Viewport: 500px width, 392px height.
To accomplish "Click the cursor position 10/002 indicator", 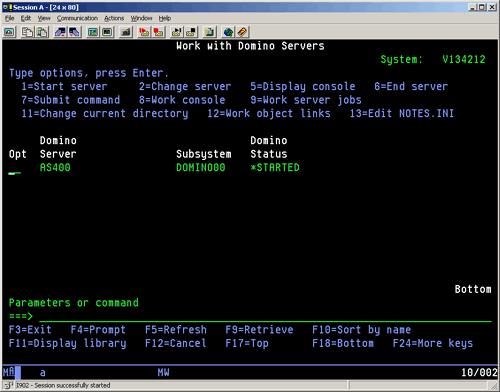I will click(479, 372).
